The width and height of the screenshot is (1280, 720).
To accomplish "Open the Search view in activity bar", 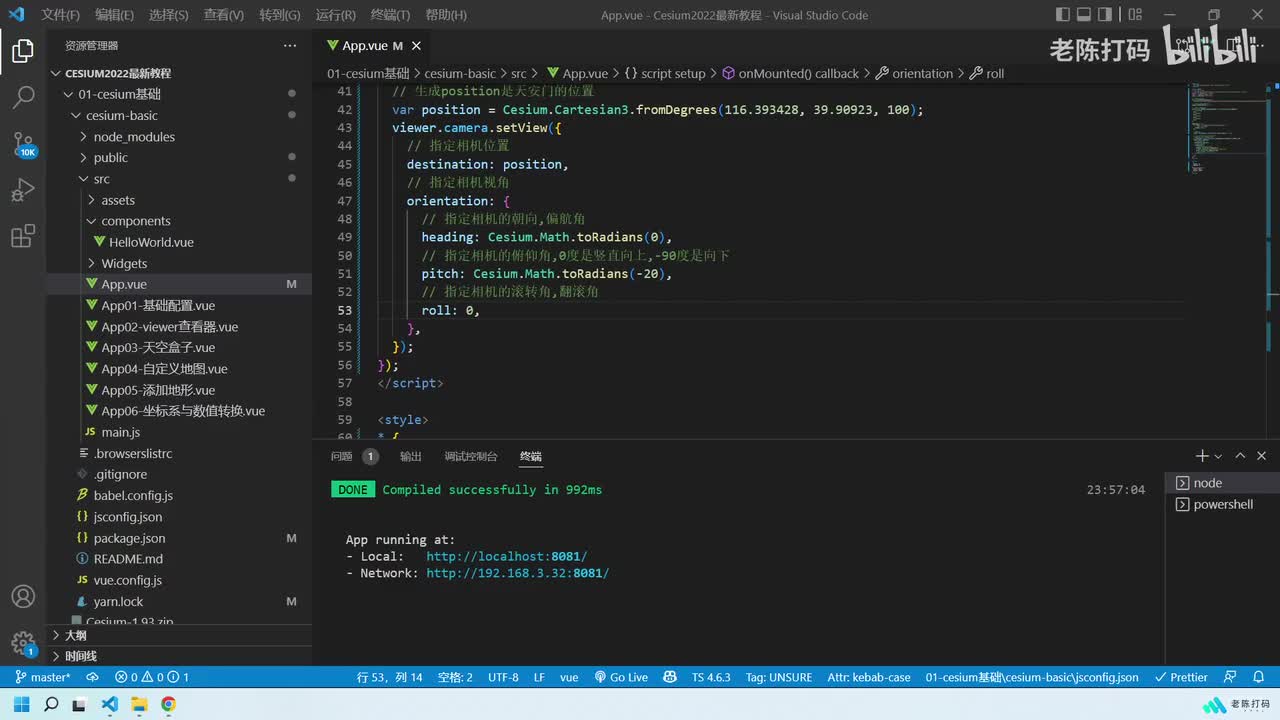I will 23,97.
